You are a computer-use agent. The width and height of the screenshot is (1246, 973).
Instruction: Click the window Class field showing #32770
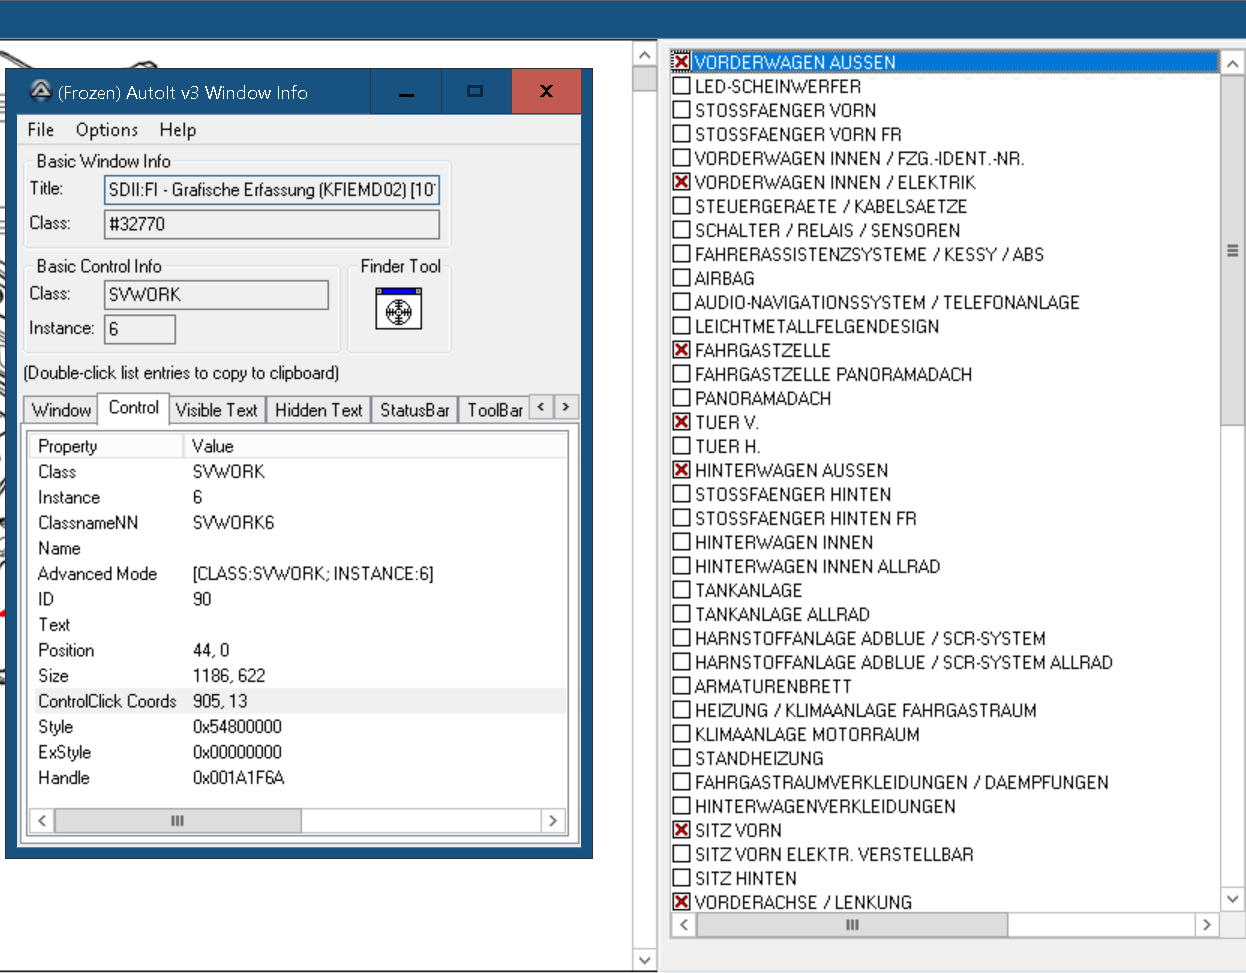point(271,224)
